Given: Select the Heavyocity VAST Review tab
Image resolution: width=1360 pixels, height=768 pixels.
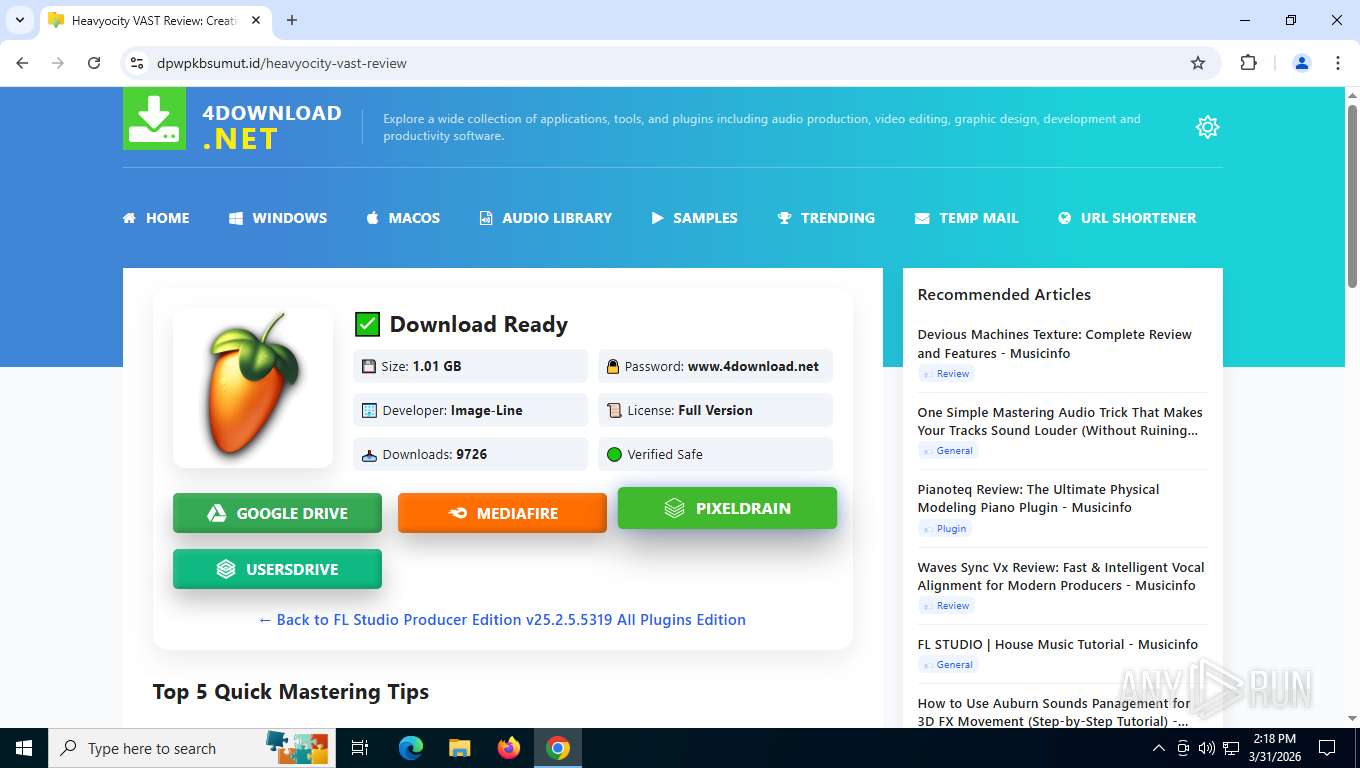Looking at the screenshot, I should pos(155,20).
